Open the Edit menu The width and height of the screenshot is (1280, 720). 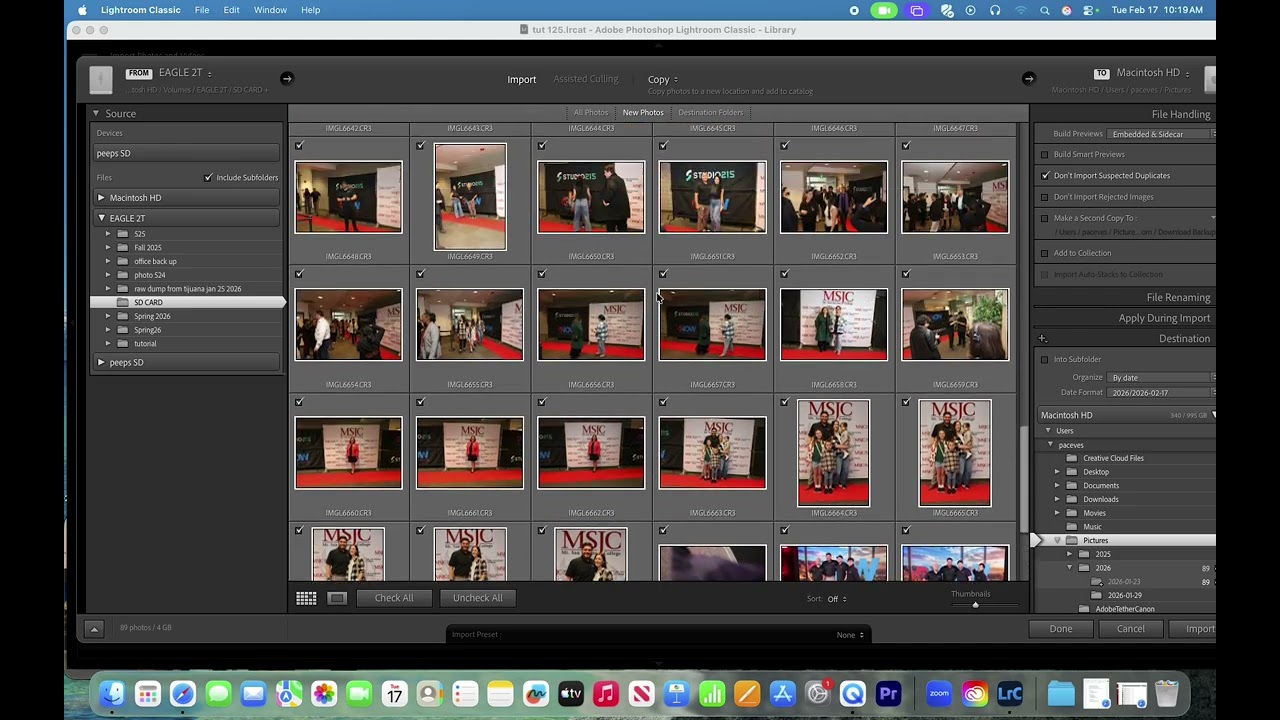pyautogui.click(x=231, y=10)
